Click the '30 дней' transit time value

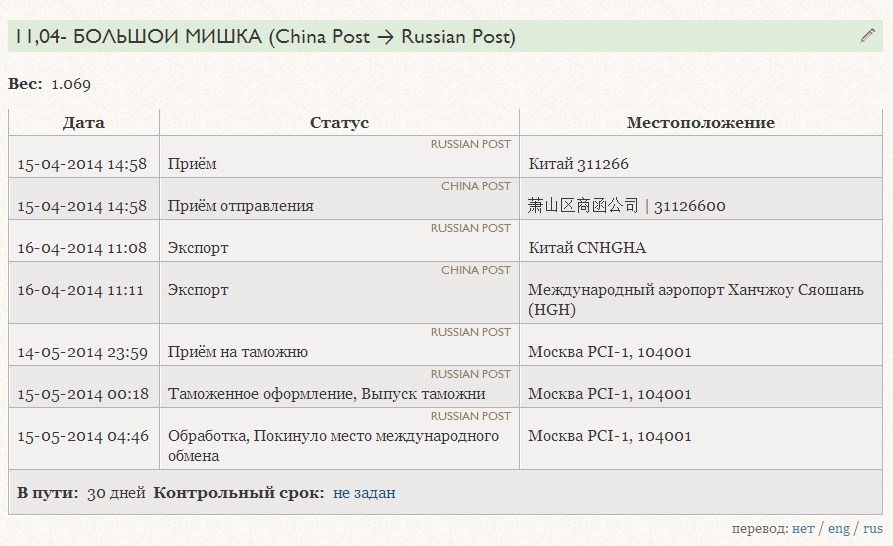coord(116,493)
